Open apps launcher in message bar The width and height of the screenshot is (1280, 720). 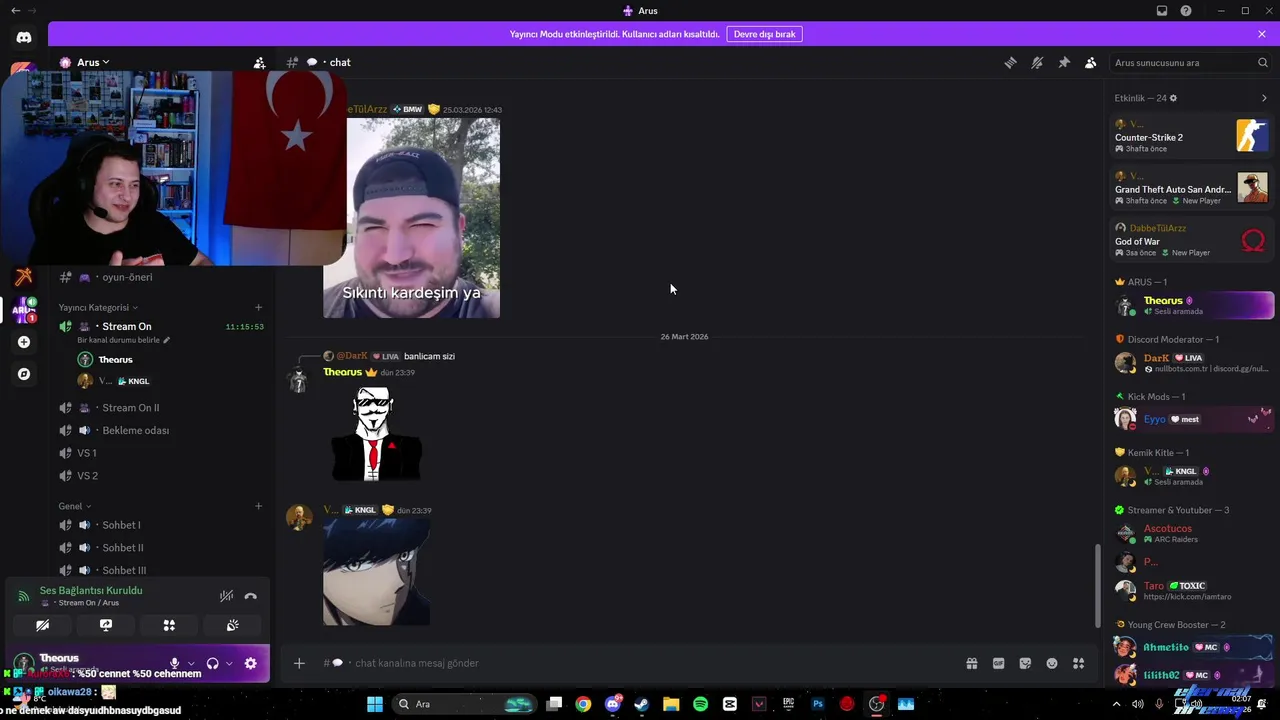click(1078, 663)
